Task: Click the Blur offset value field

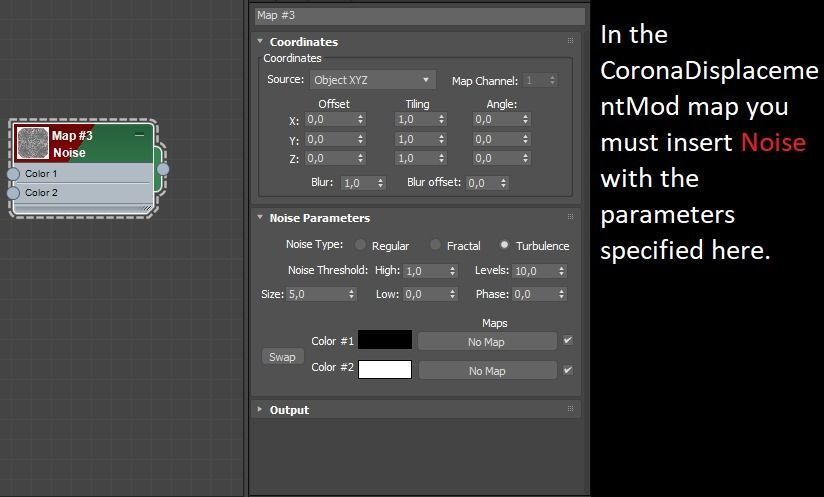Action: [x=482, y=183]
